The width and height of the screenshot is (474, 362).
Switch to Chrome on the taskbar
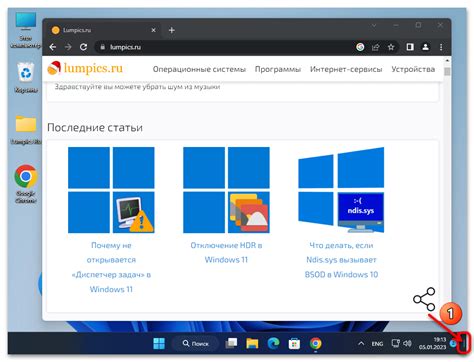pos(315,343)
